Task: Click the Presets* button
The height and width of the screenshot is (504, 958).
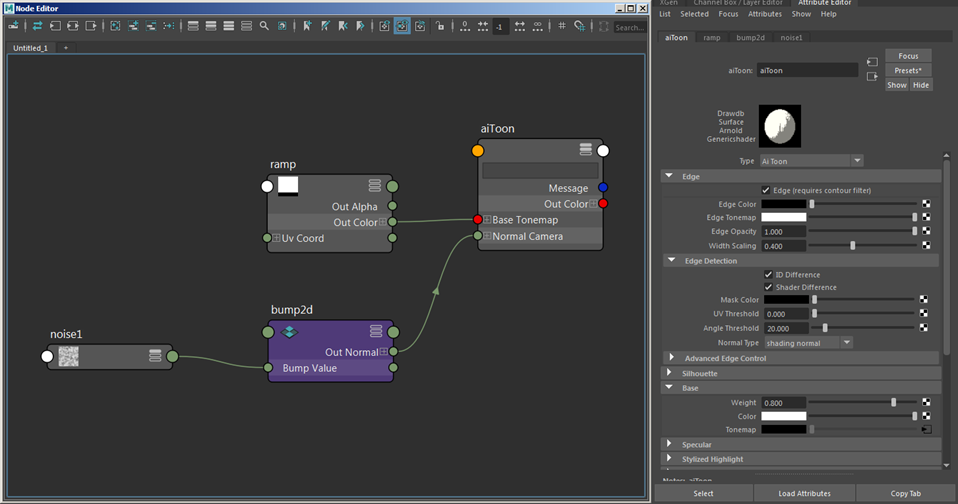Action: pyautogui.click(x=908, y=70)
